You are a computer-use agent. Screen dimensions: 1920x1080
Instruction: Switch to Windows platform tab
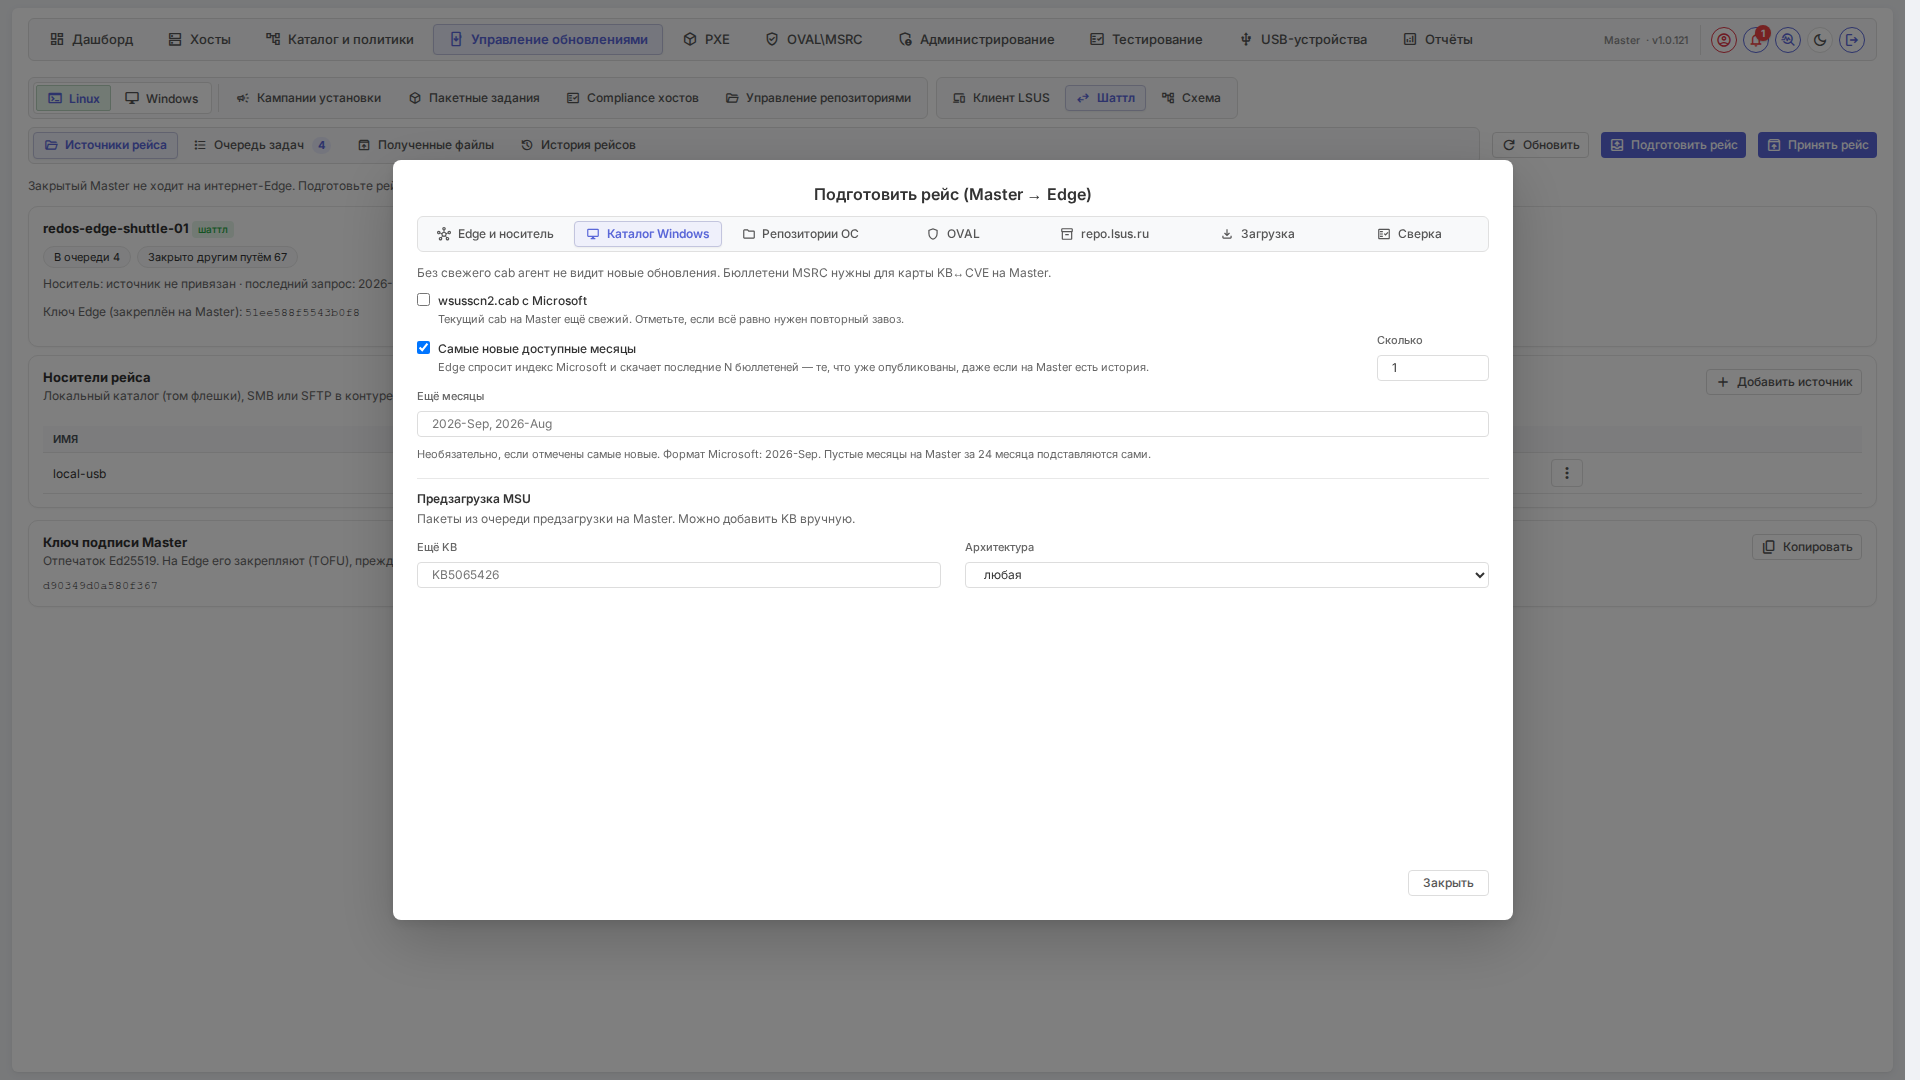[161, 98]
